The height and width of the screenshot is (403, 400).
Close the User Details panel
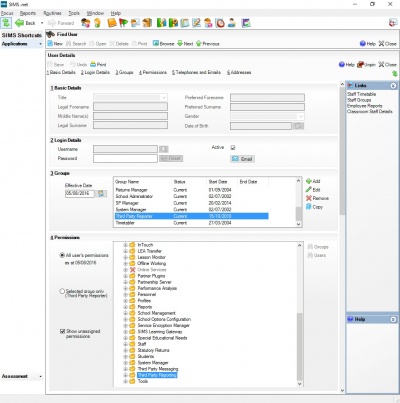(x=387, y=64)
